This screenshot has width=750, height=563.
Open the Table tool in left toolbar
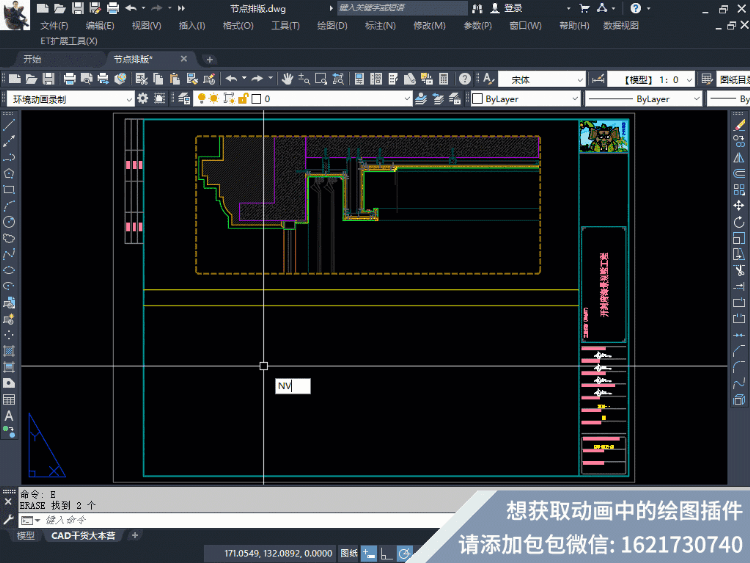[x=9, y=399]
